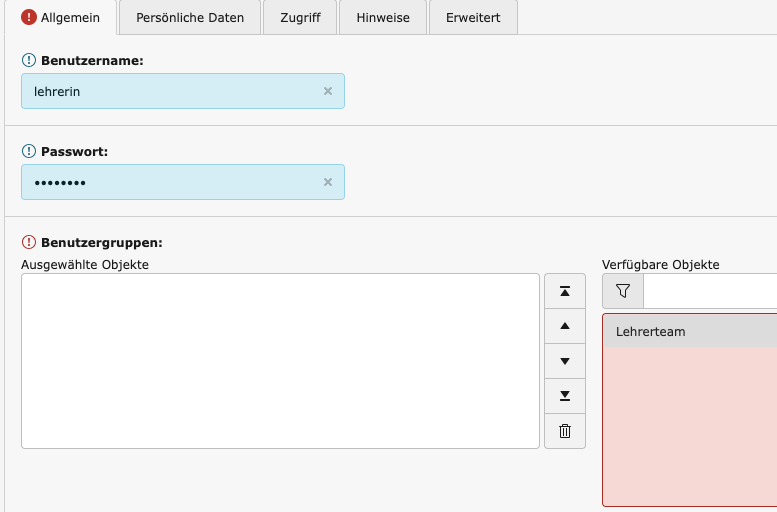
Task: Click the Passwort input field
Action: 183,182
